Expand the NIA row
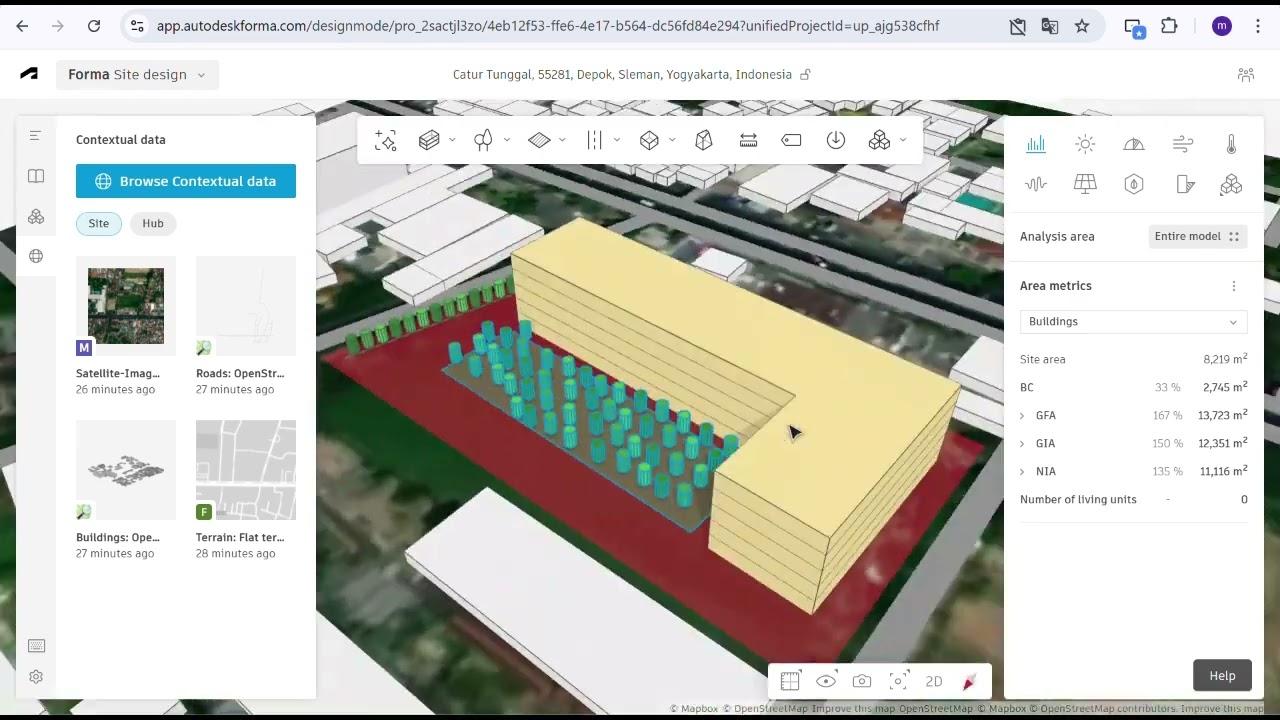Viewport: 1280px width, 720px height. [x=1022, y=472]
